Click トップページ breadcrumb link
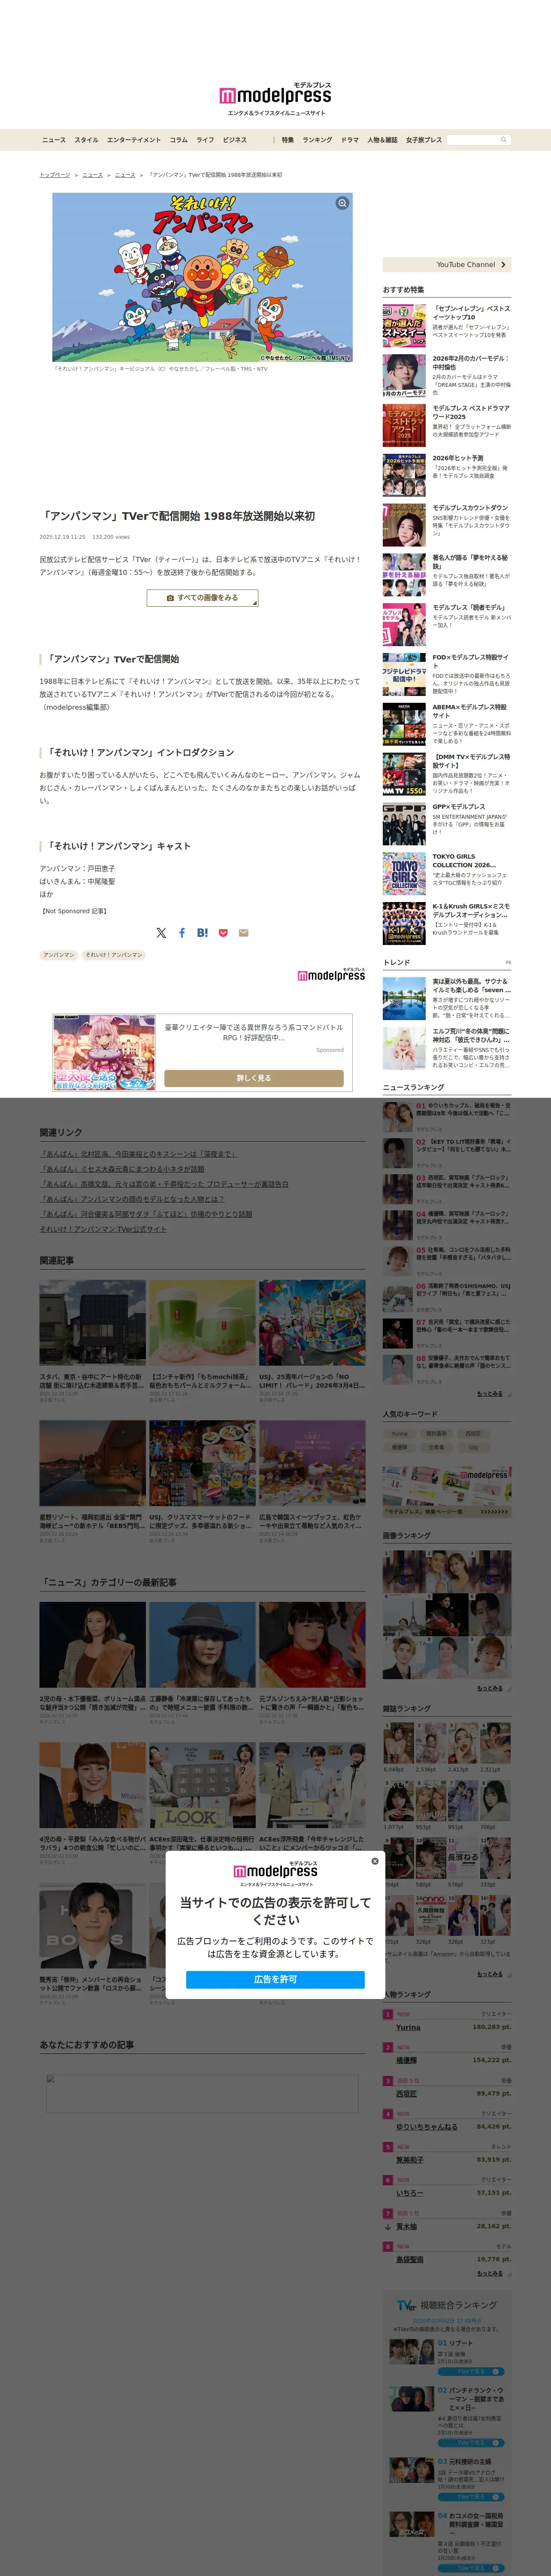 (x=55, y=175)
